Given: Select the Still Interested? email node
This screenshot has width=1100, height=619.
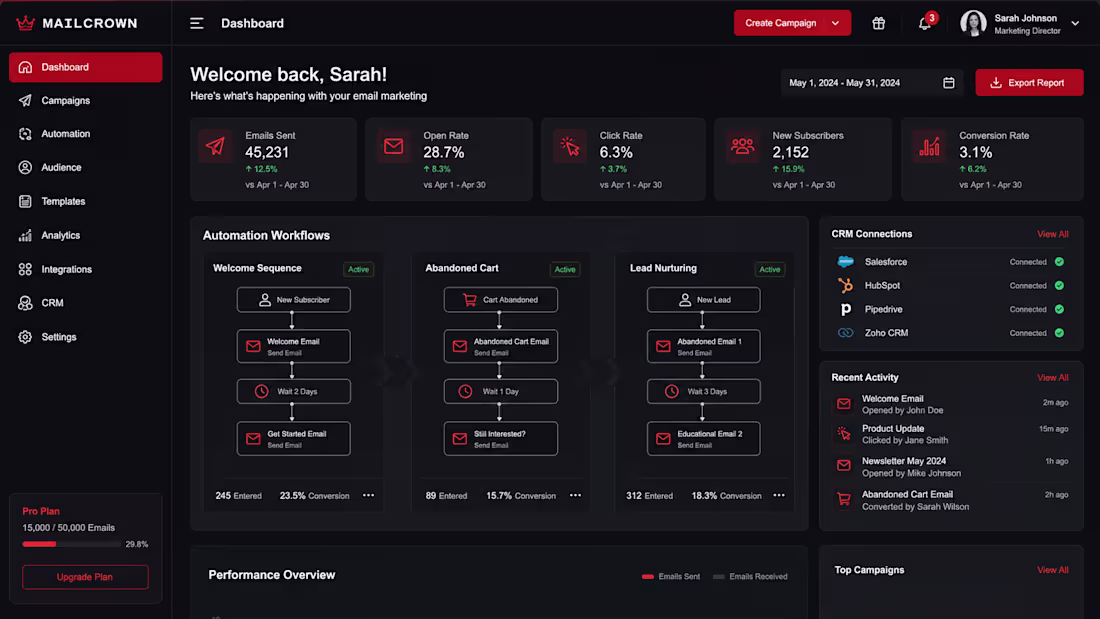Looking at the screenshot, I should coord(501,439).
